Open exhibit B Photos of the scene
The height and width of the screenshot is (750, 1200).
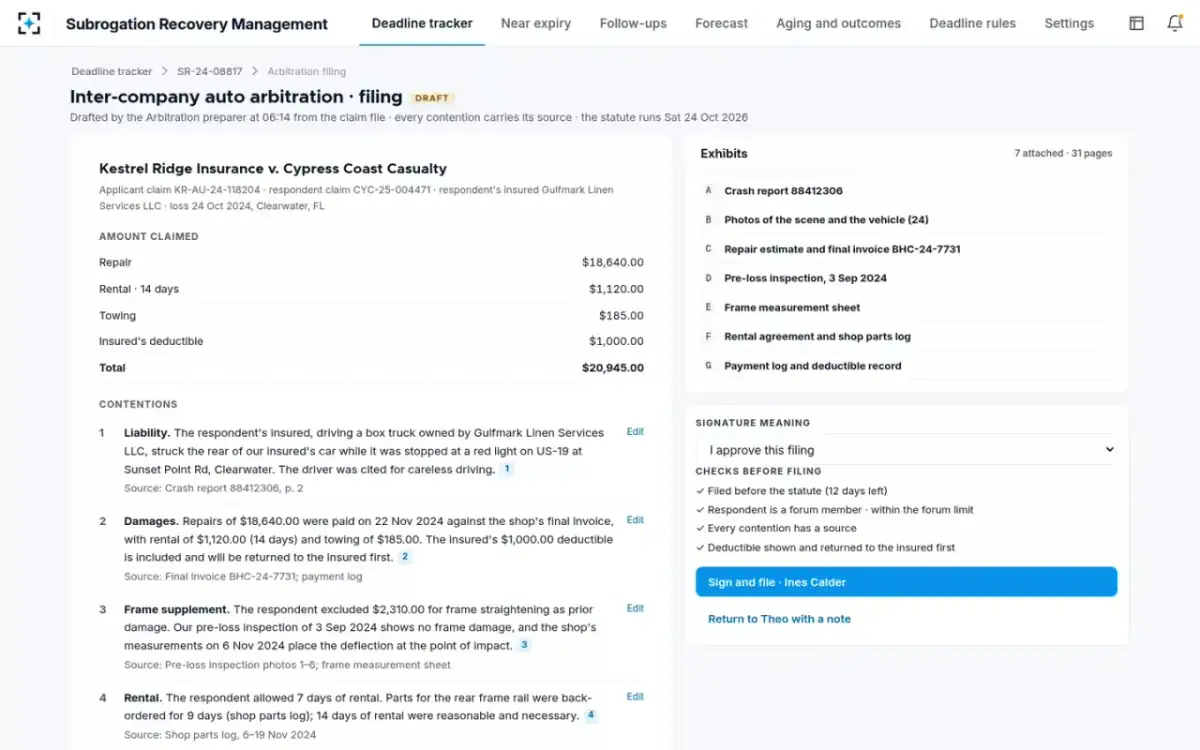click(906, 220)
